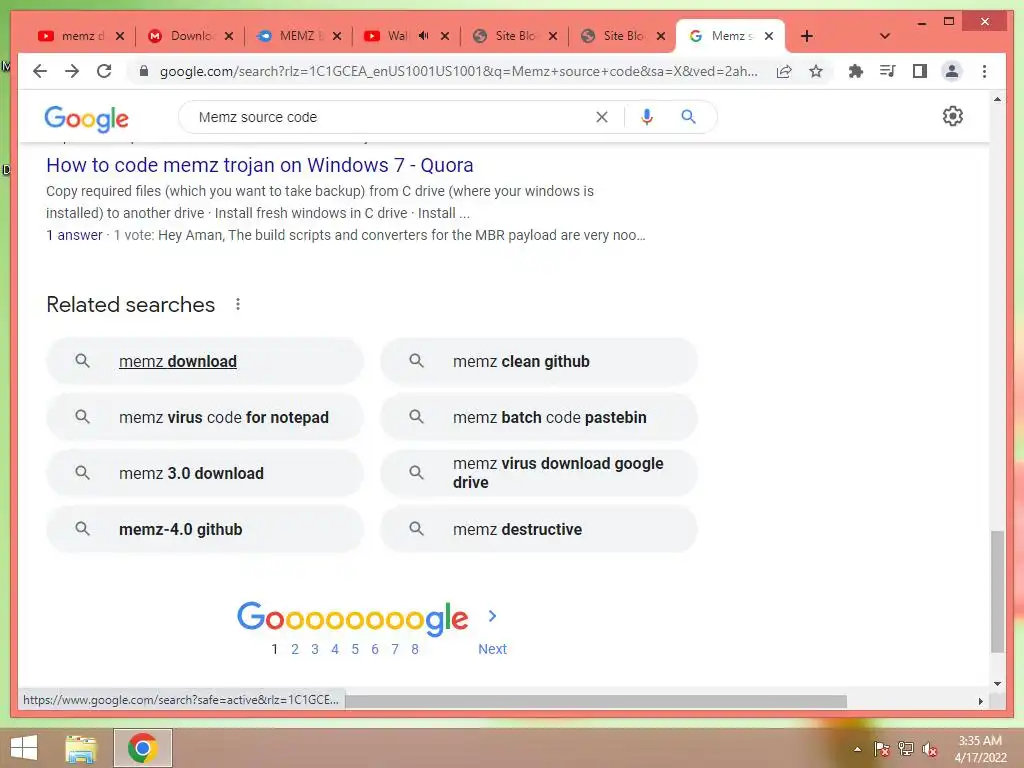1024x768 pixels.
Task: Open the '1 answer' link
Action: click(74, 235)
